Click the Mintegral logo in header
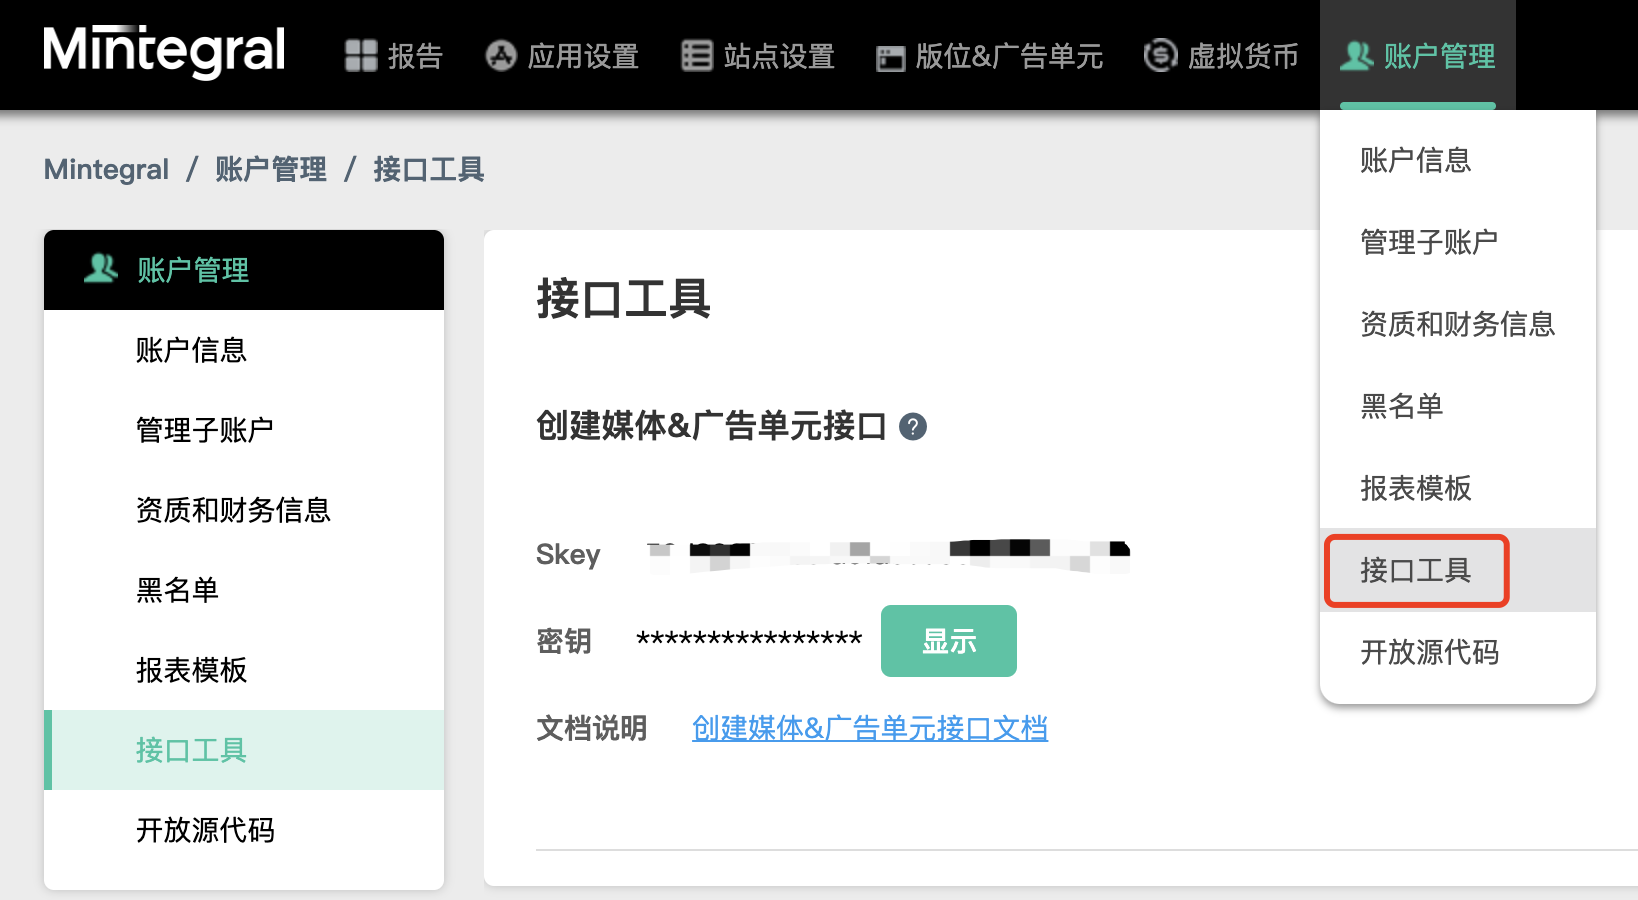Screen dimensions: 1638x900 tap(164, 52)
